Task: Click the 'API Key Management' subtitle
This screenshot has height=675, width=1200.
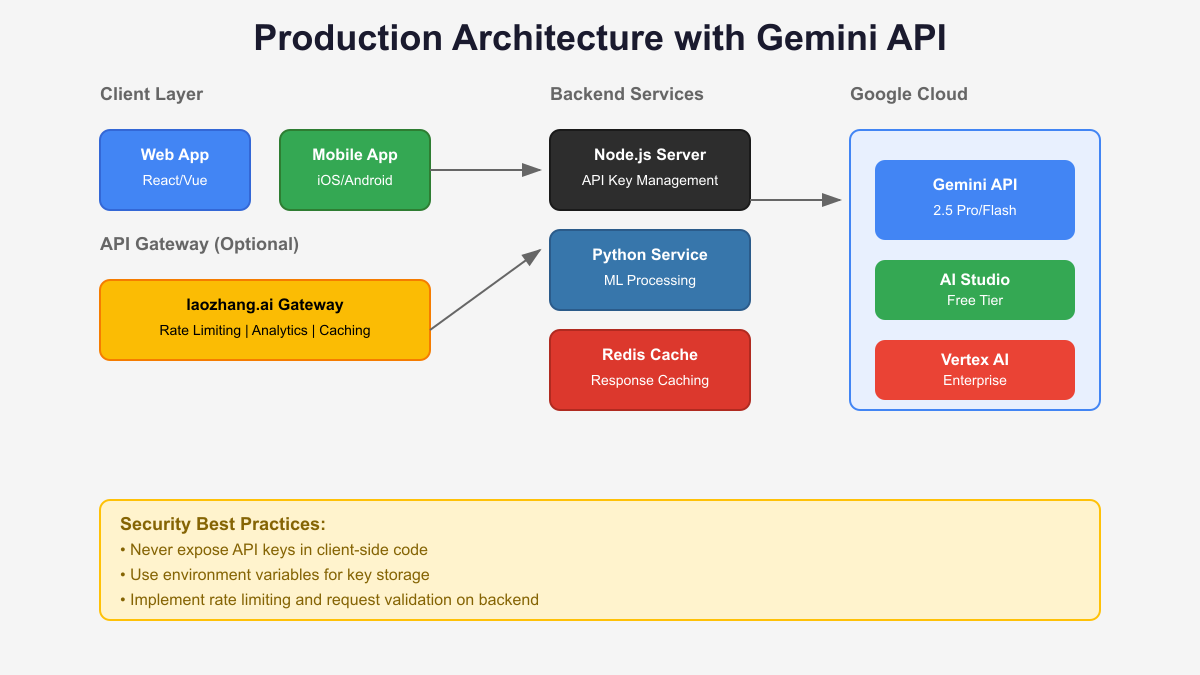Action: [650, 180]
